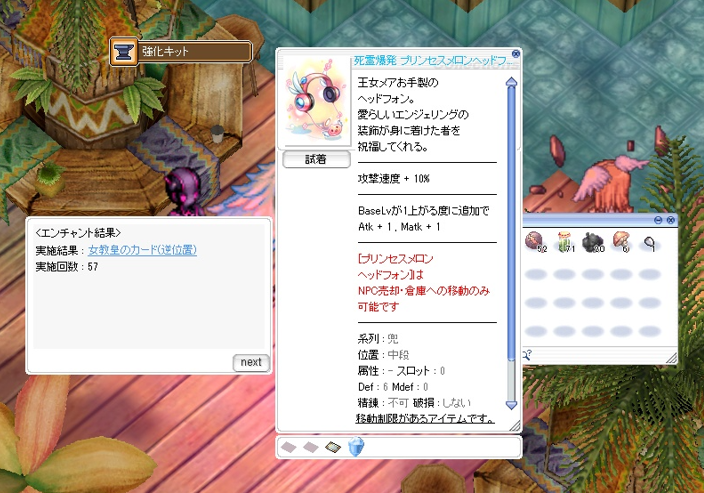704x493 pixels.
Task: Click the underlined 移動制限があるアイテムです text
Action: (425, 418)
